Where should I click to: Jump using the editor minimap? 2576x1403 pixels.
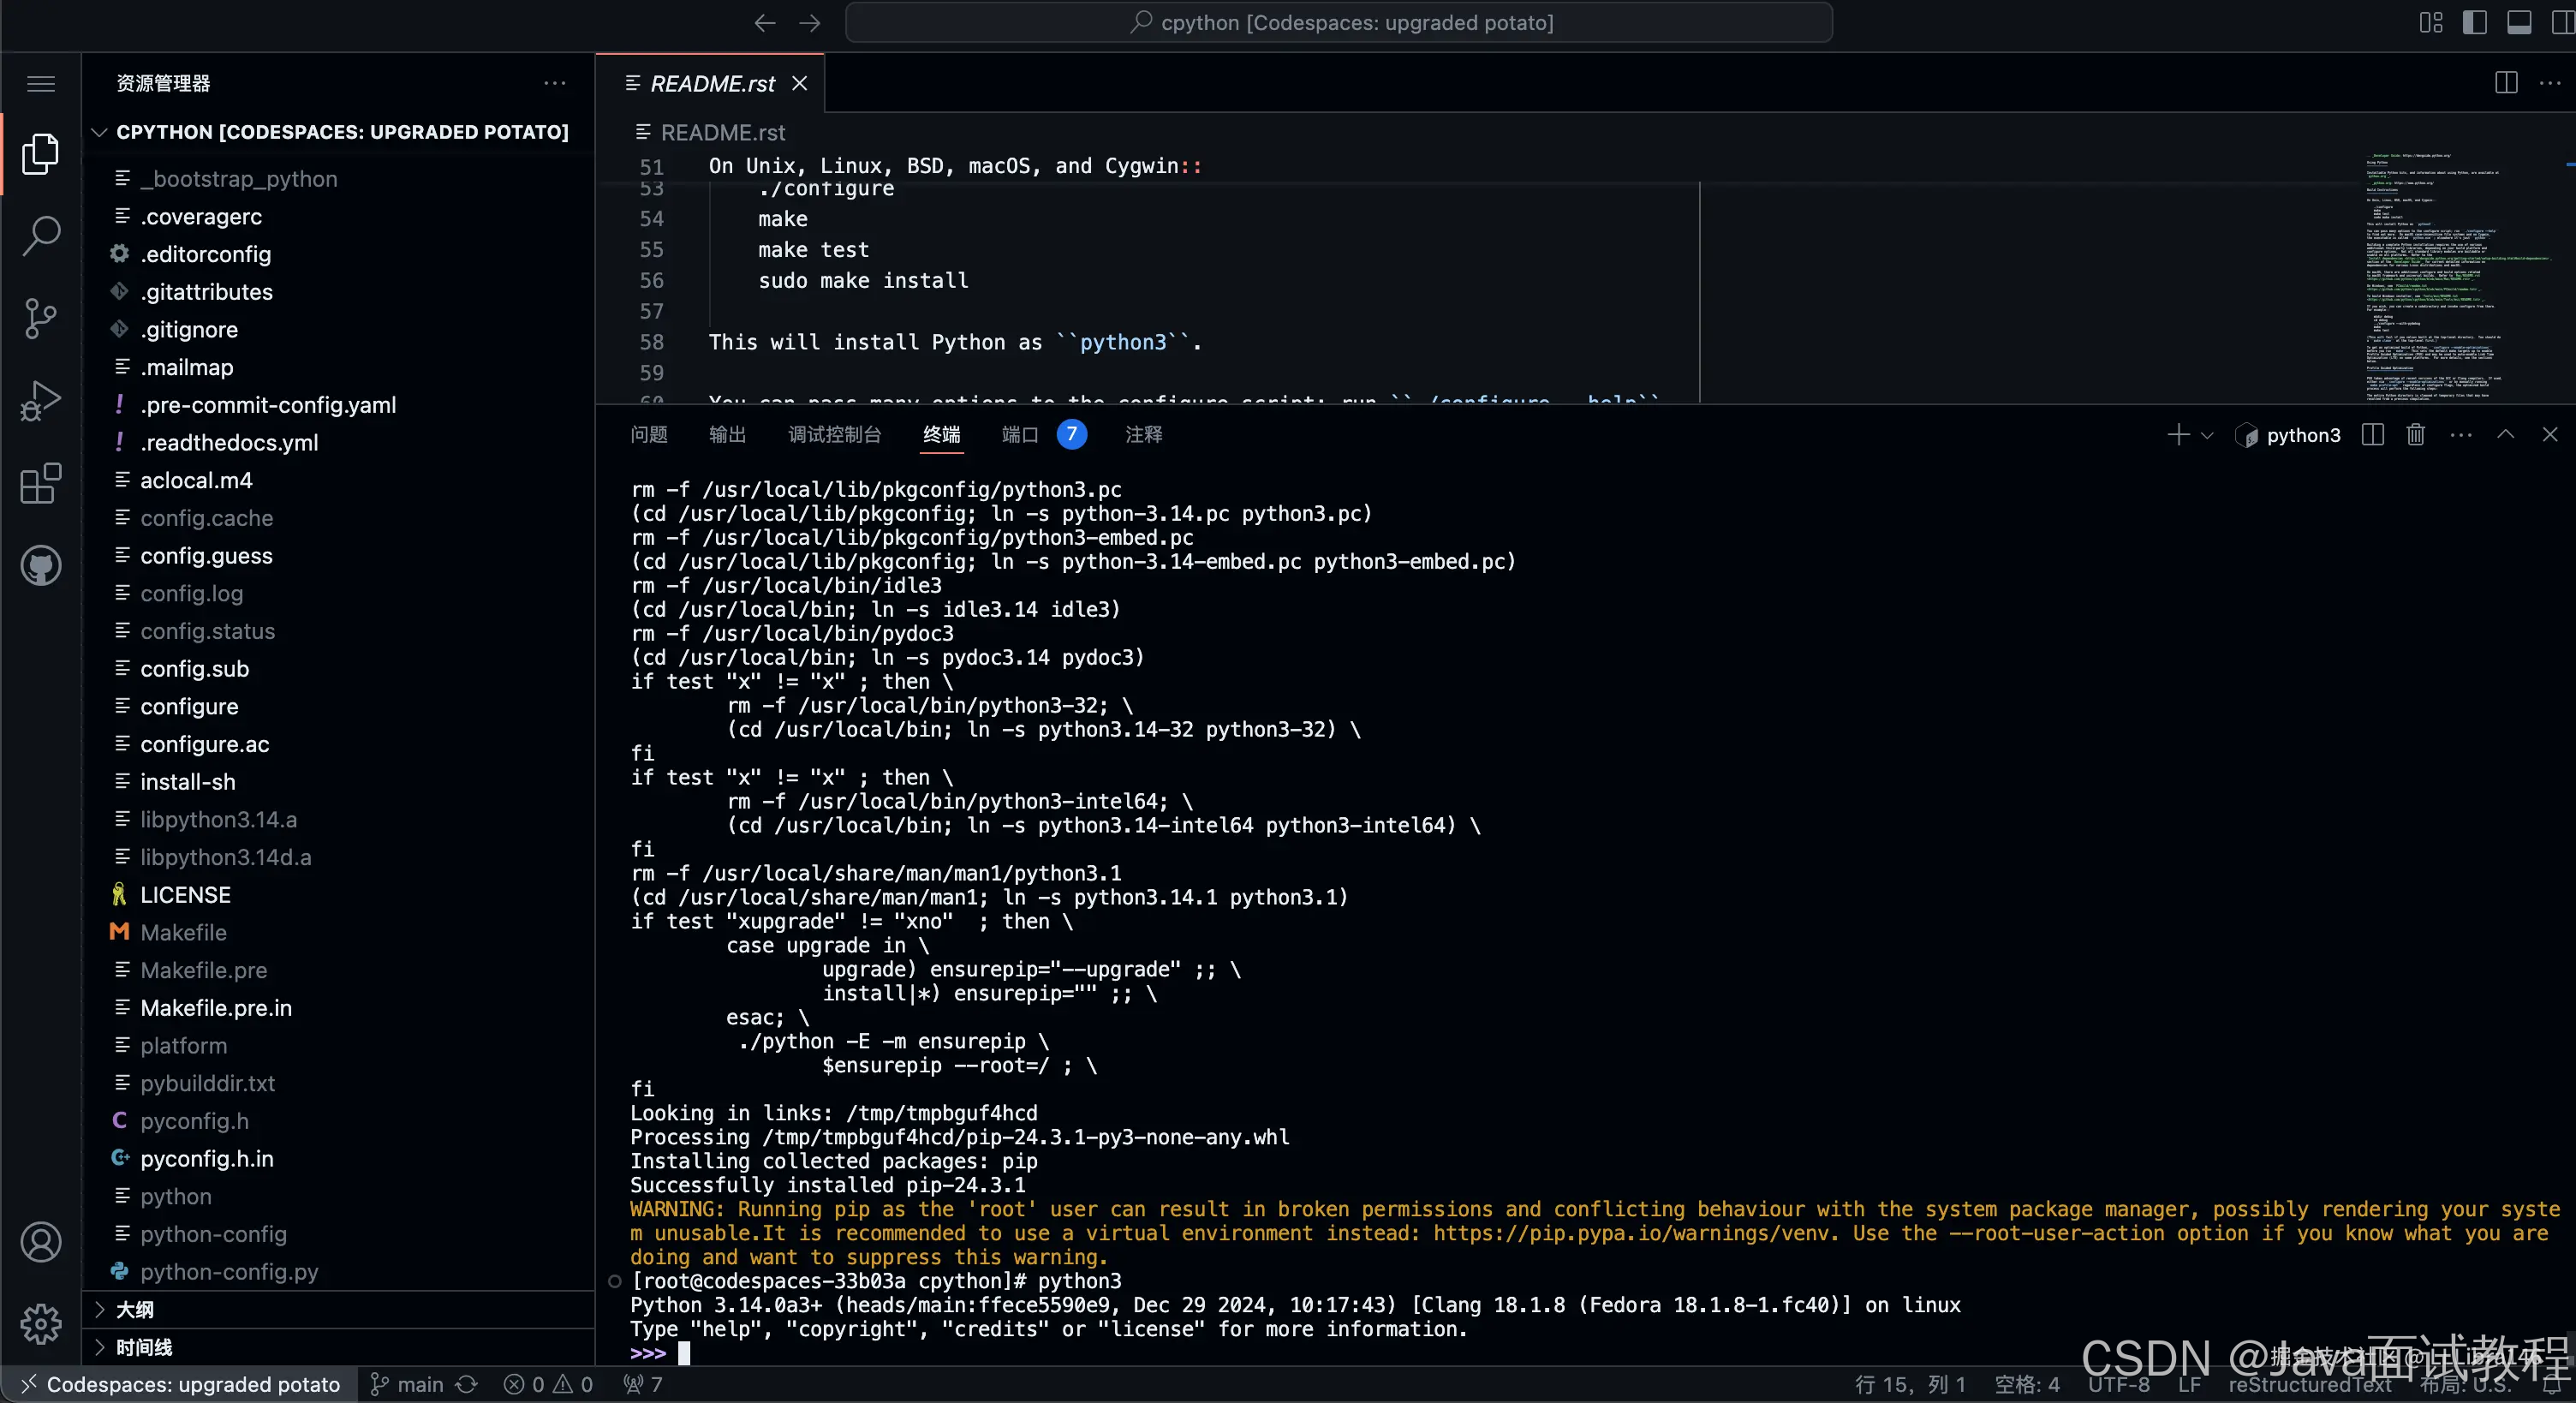(2460, 277)
